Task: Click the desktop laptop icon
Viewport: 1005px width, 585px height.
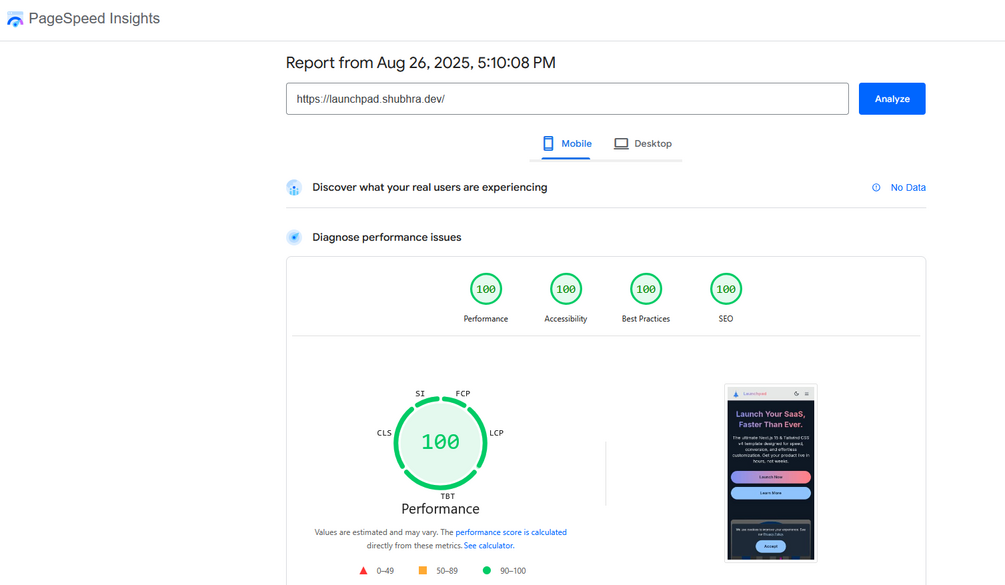Action: tap(621, 144)
